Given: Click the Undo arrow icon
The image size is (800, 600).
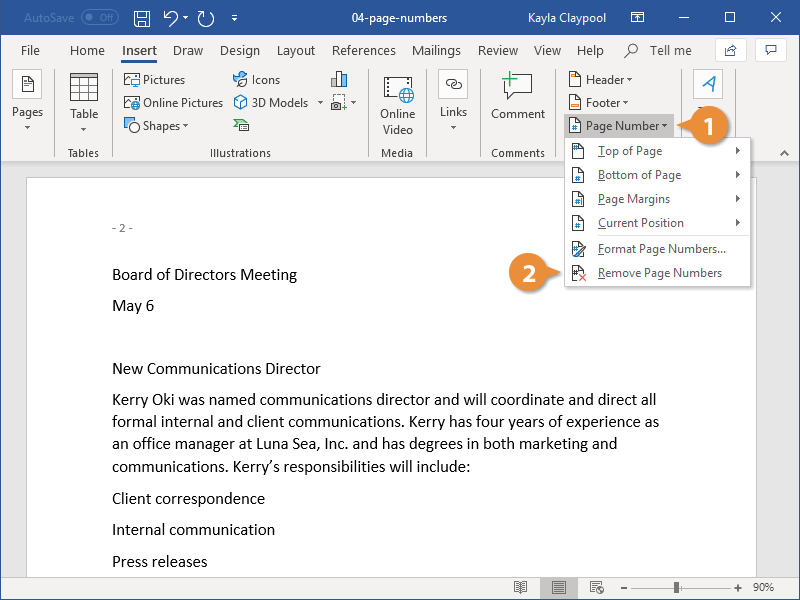Looking at the screenshot, I should [171, 18].
